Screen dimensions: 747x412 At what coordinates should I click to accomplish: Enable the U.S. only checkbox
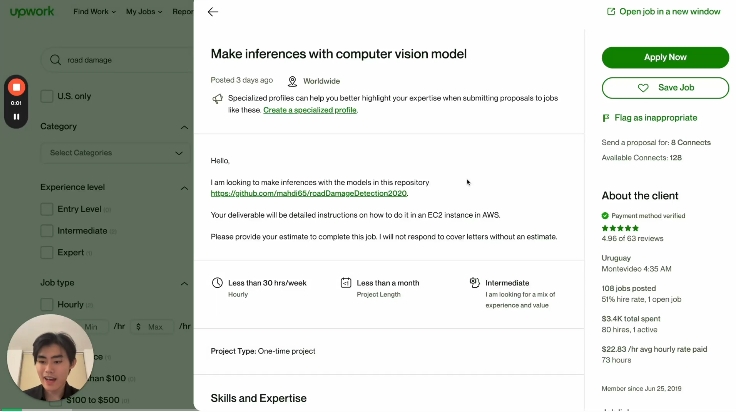tap(46, 96)
